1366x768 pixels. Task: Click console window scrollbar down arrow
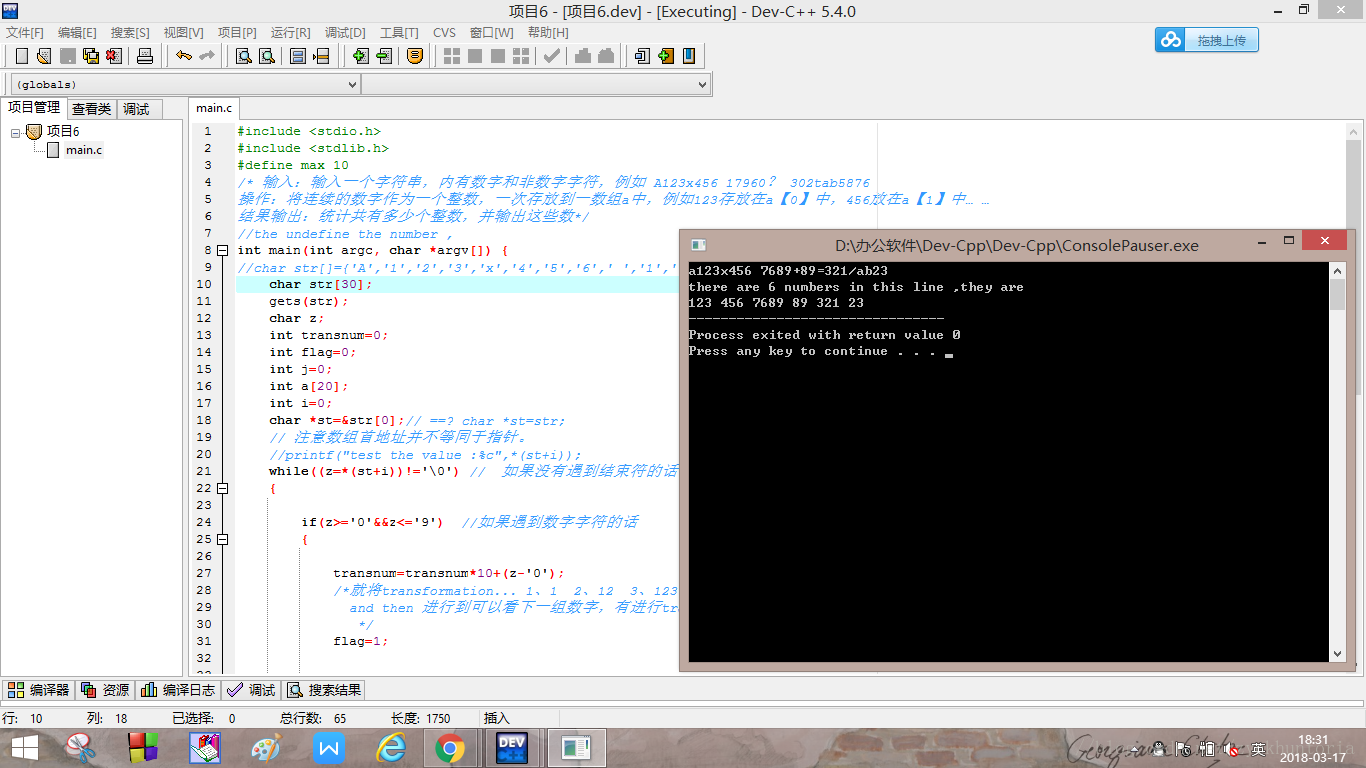tap(1338, 654)
